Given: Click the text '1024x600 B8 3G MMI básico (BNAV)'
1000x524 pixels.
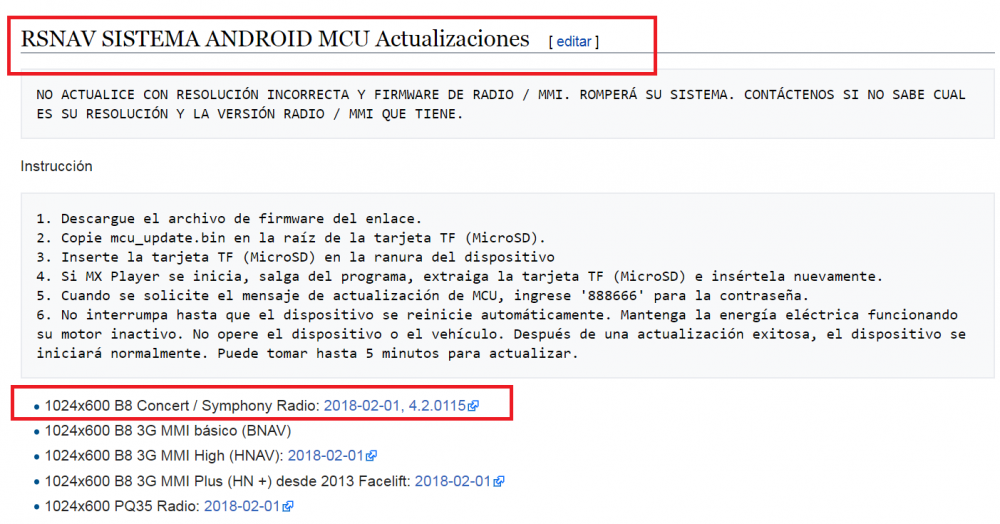Looking at the screenshot, I should click(x=168, y=431).
